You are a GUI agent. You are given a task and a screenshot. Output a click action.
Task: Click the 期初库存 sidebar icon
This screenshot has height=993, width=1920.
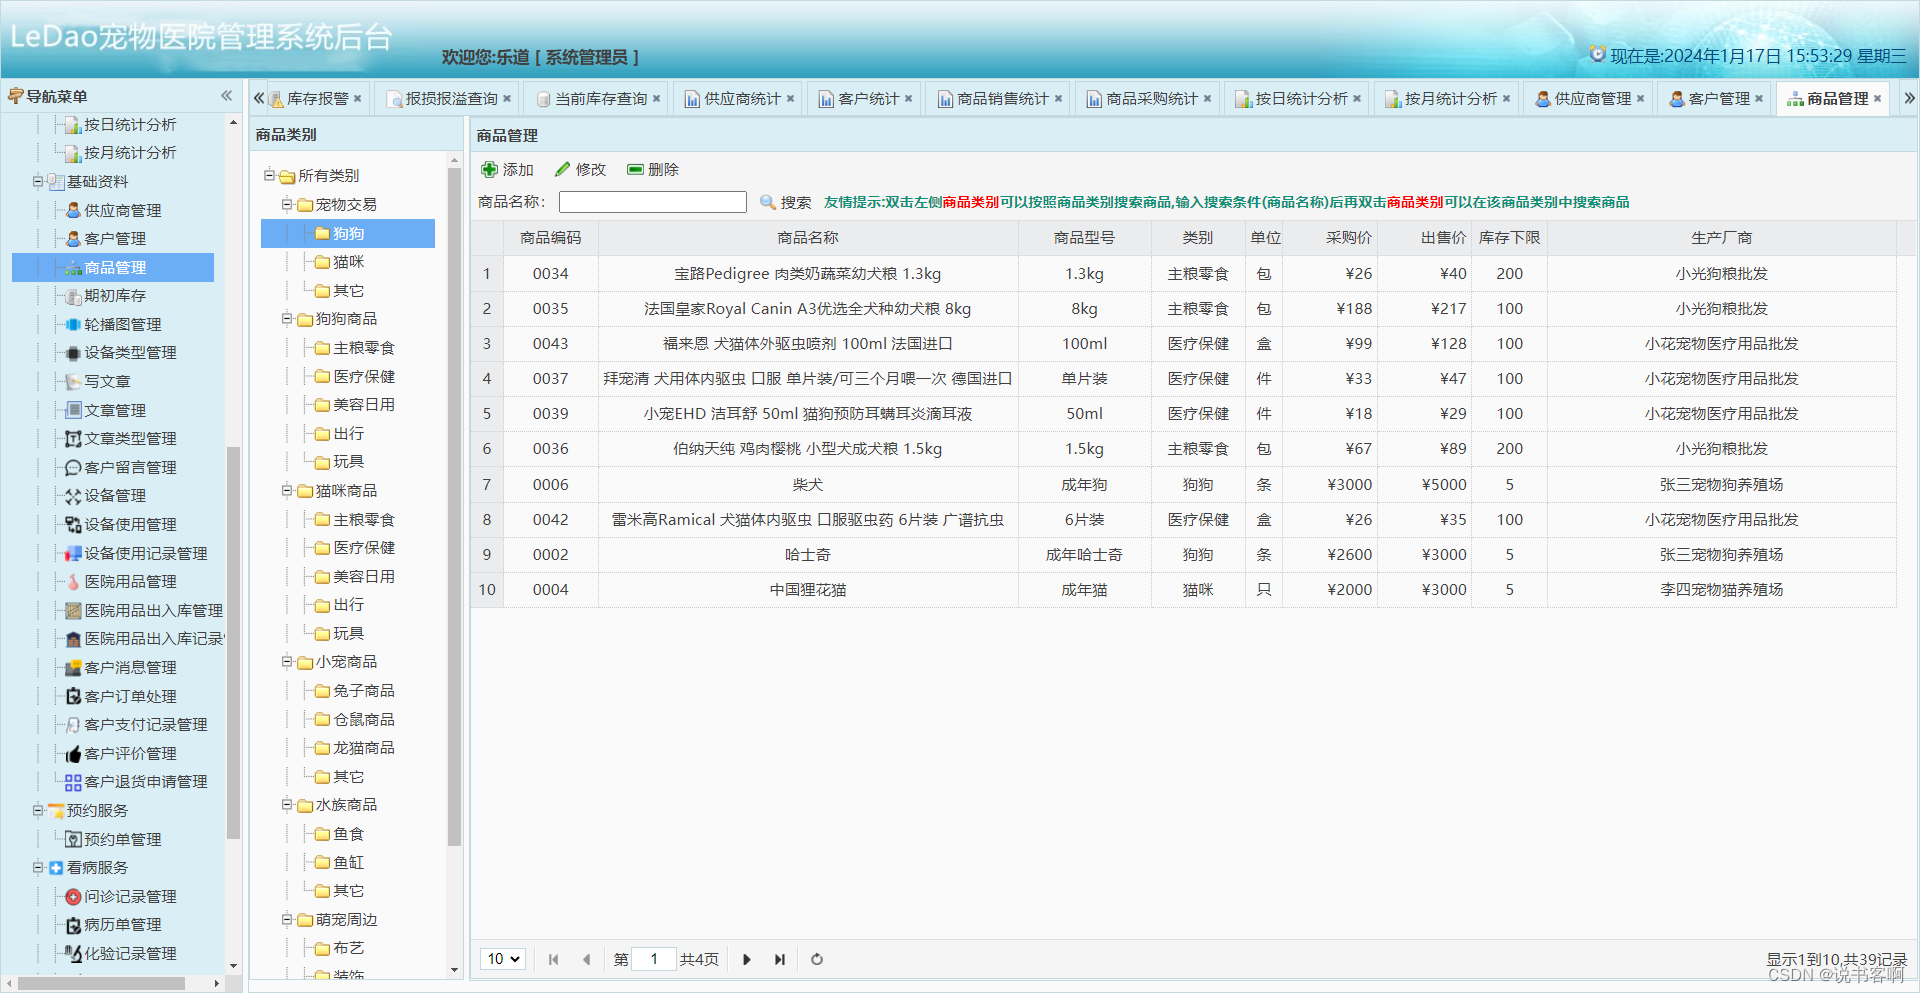71,296
